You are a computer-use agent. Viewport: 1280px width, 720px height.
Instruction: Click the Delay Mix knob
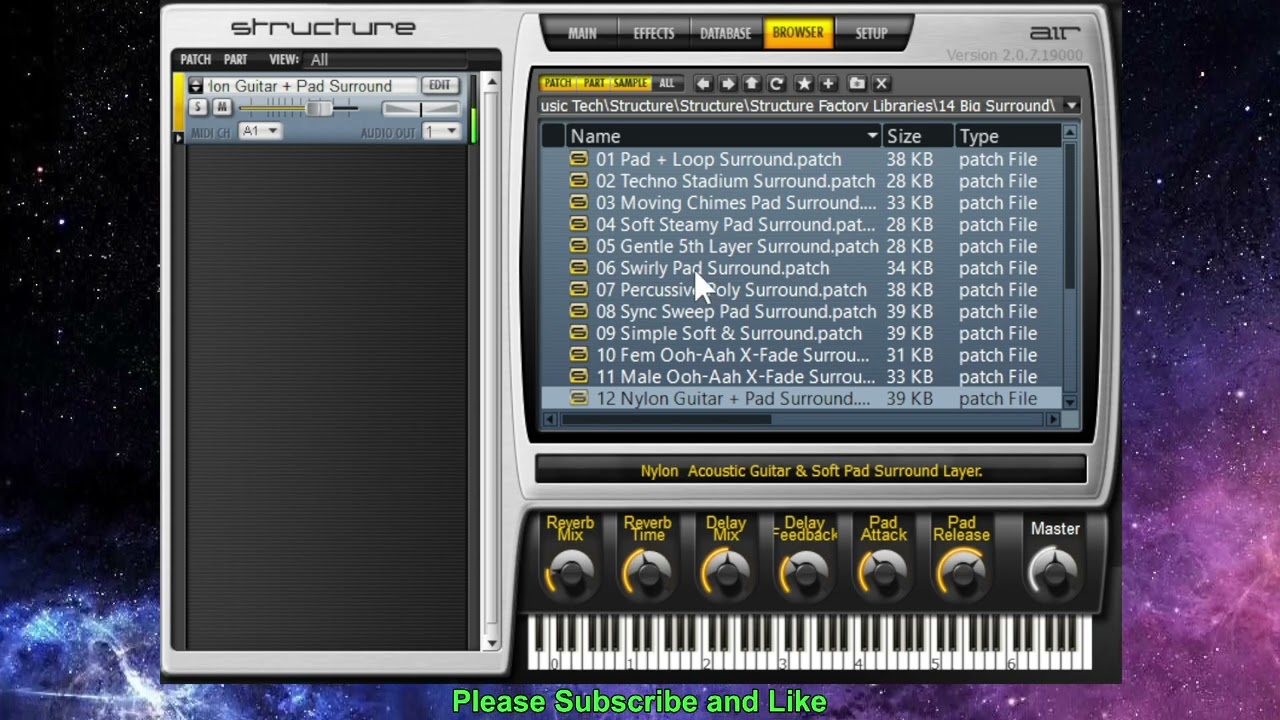point(726,574)
